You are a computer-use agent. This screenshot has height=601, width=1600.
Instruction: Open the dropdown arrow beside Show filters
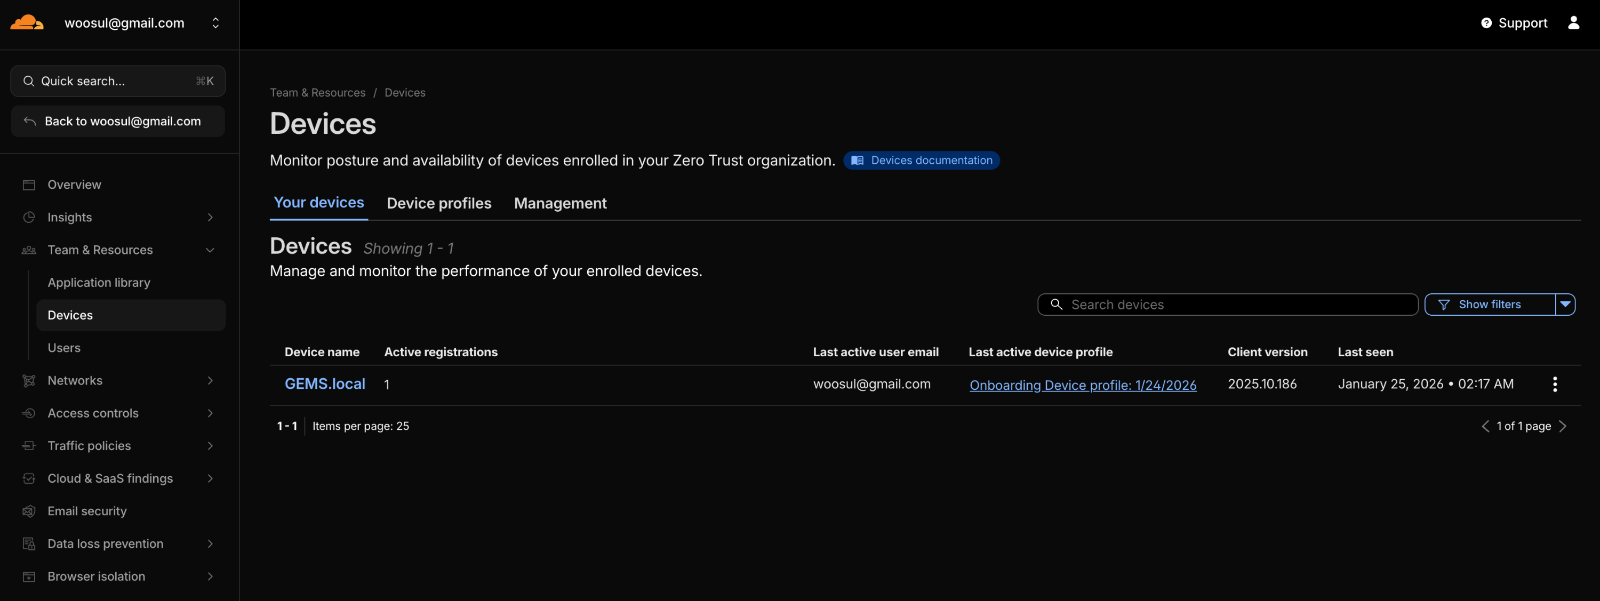pos(1566,305)
